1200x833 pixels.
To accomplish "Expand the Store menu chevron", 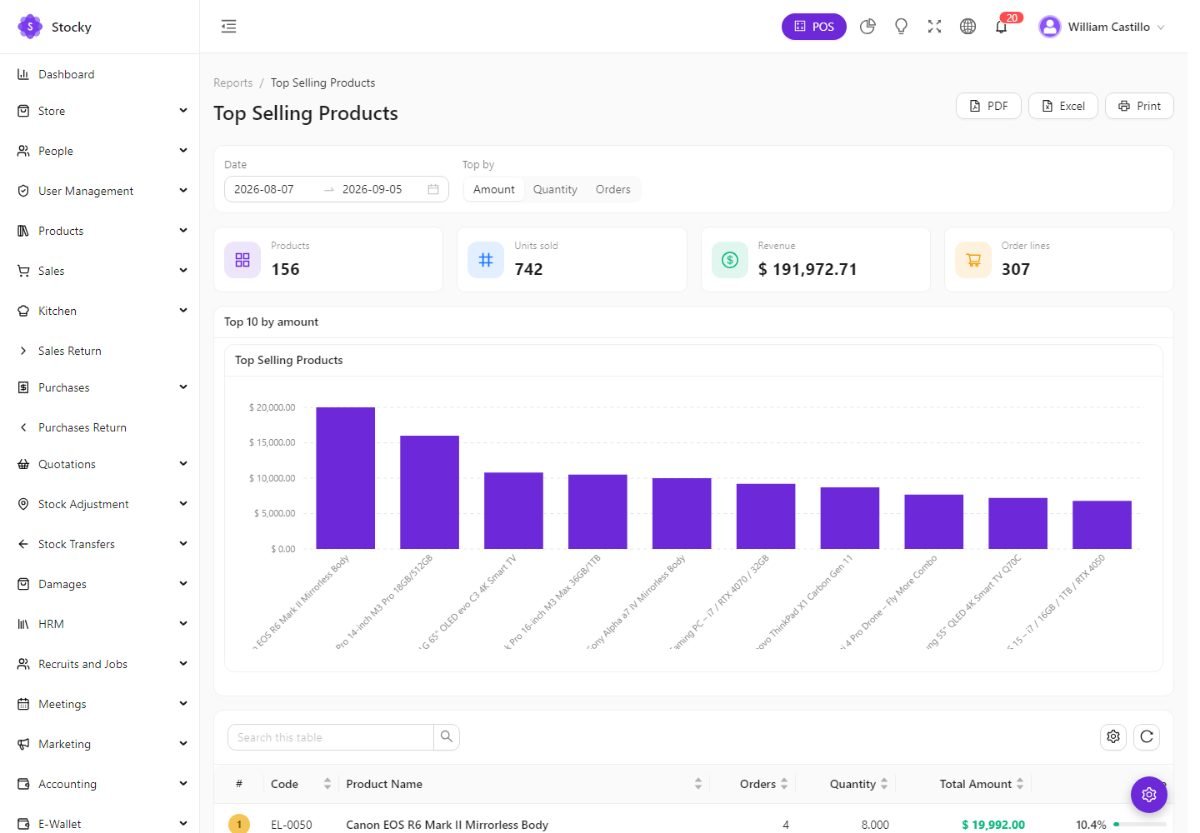I will pyautogui.click(x=183, y=111).
